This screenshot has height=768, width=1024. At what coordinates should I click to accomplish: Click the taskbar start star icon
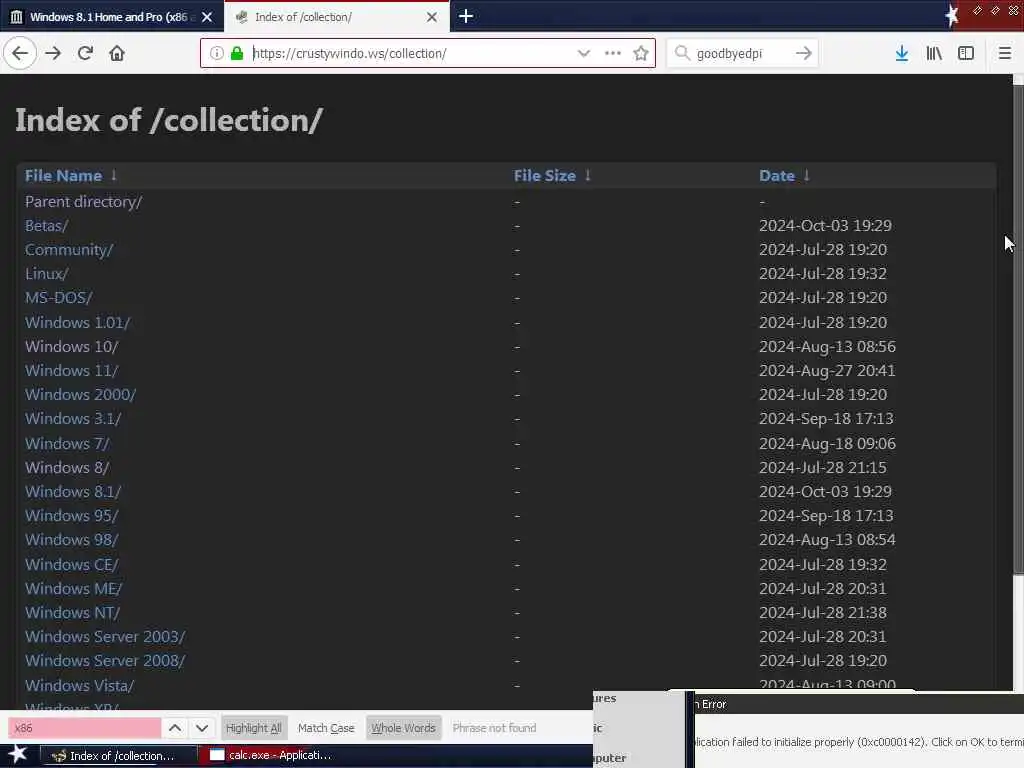[x=18, y=755]
